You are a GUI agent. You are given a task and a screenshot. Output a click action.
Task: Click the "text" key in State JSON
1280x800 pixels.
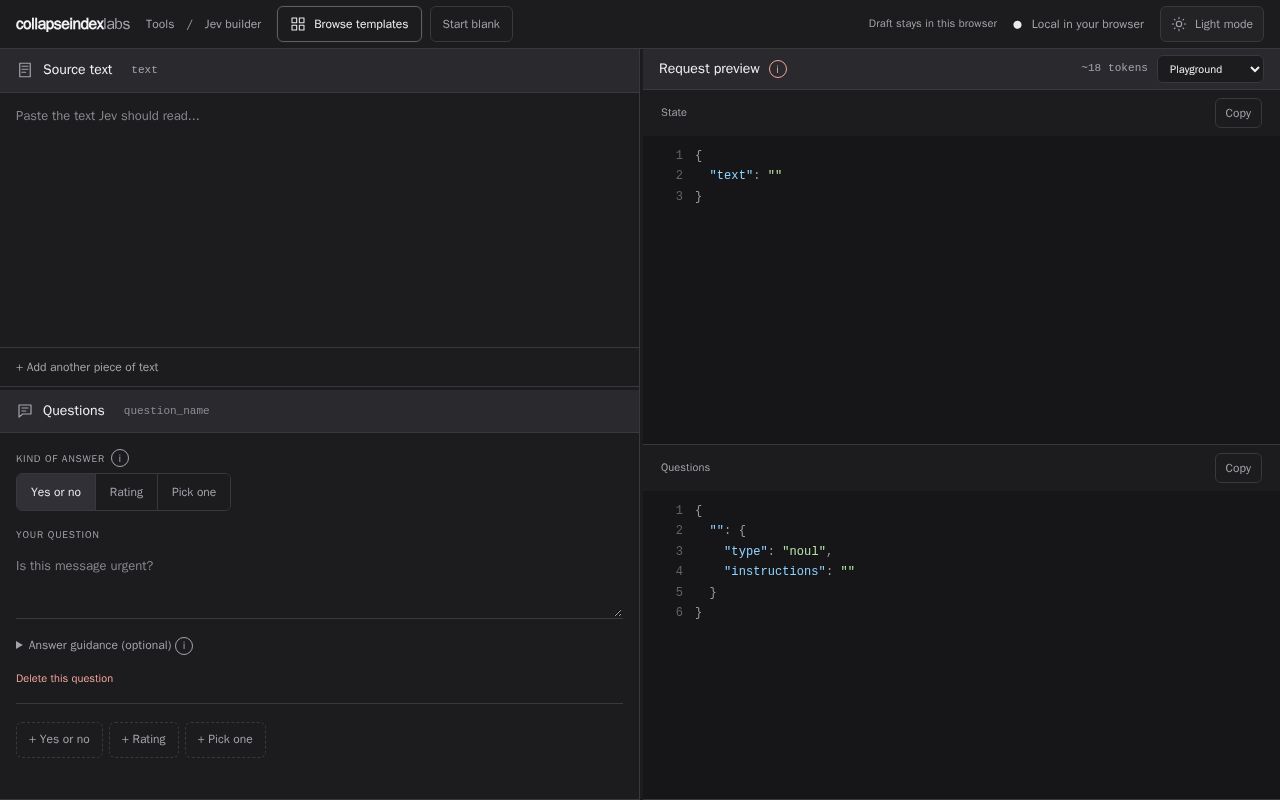coord(731,175)
